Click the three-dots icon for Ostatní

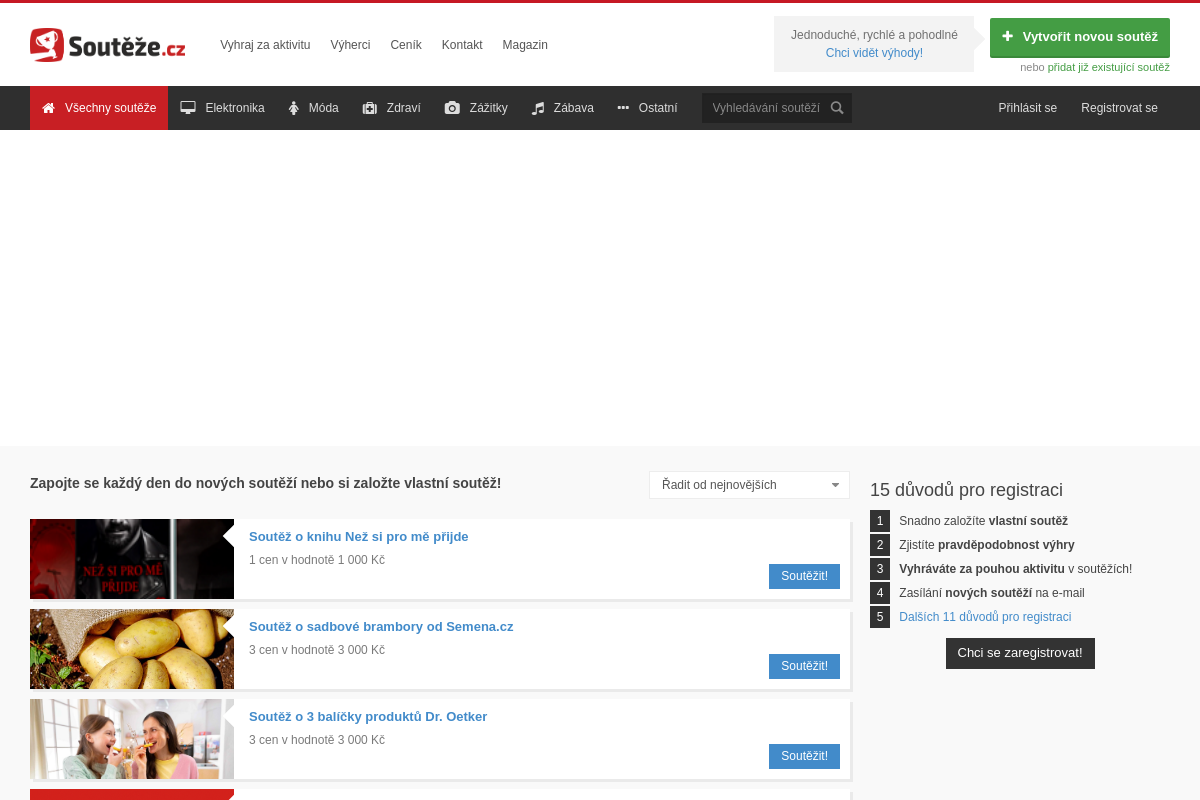pos(623,108)
